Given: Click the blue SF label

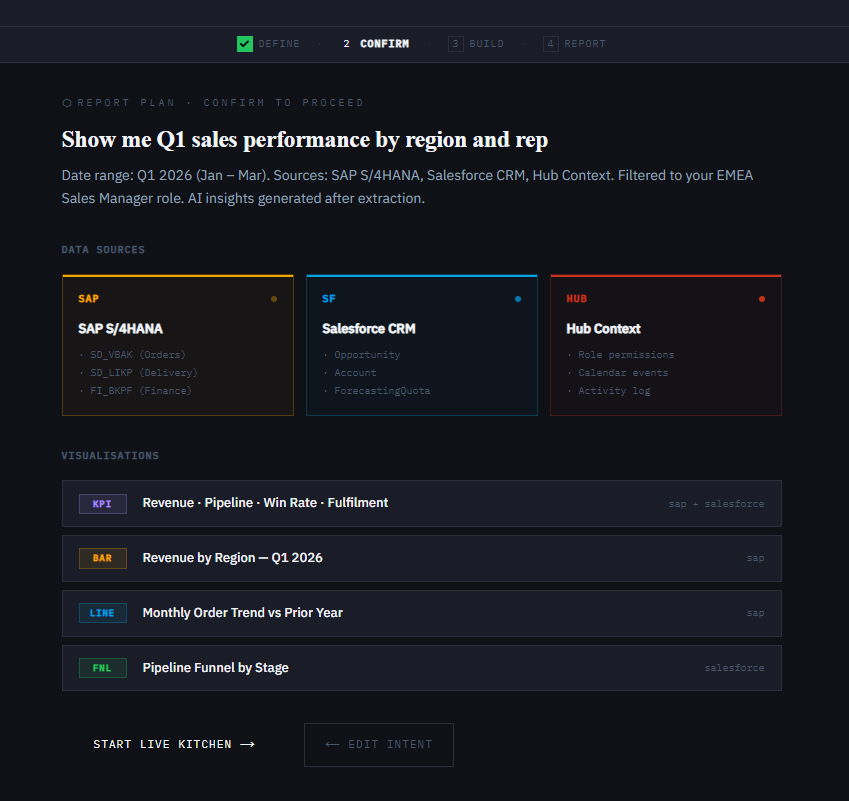Looking at the screenshot, I should point(329,299).
